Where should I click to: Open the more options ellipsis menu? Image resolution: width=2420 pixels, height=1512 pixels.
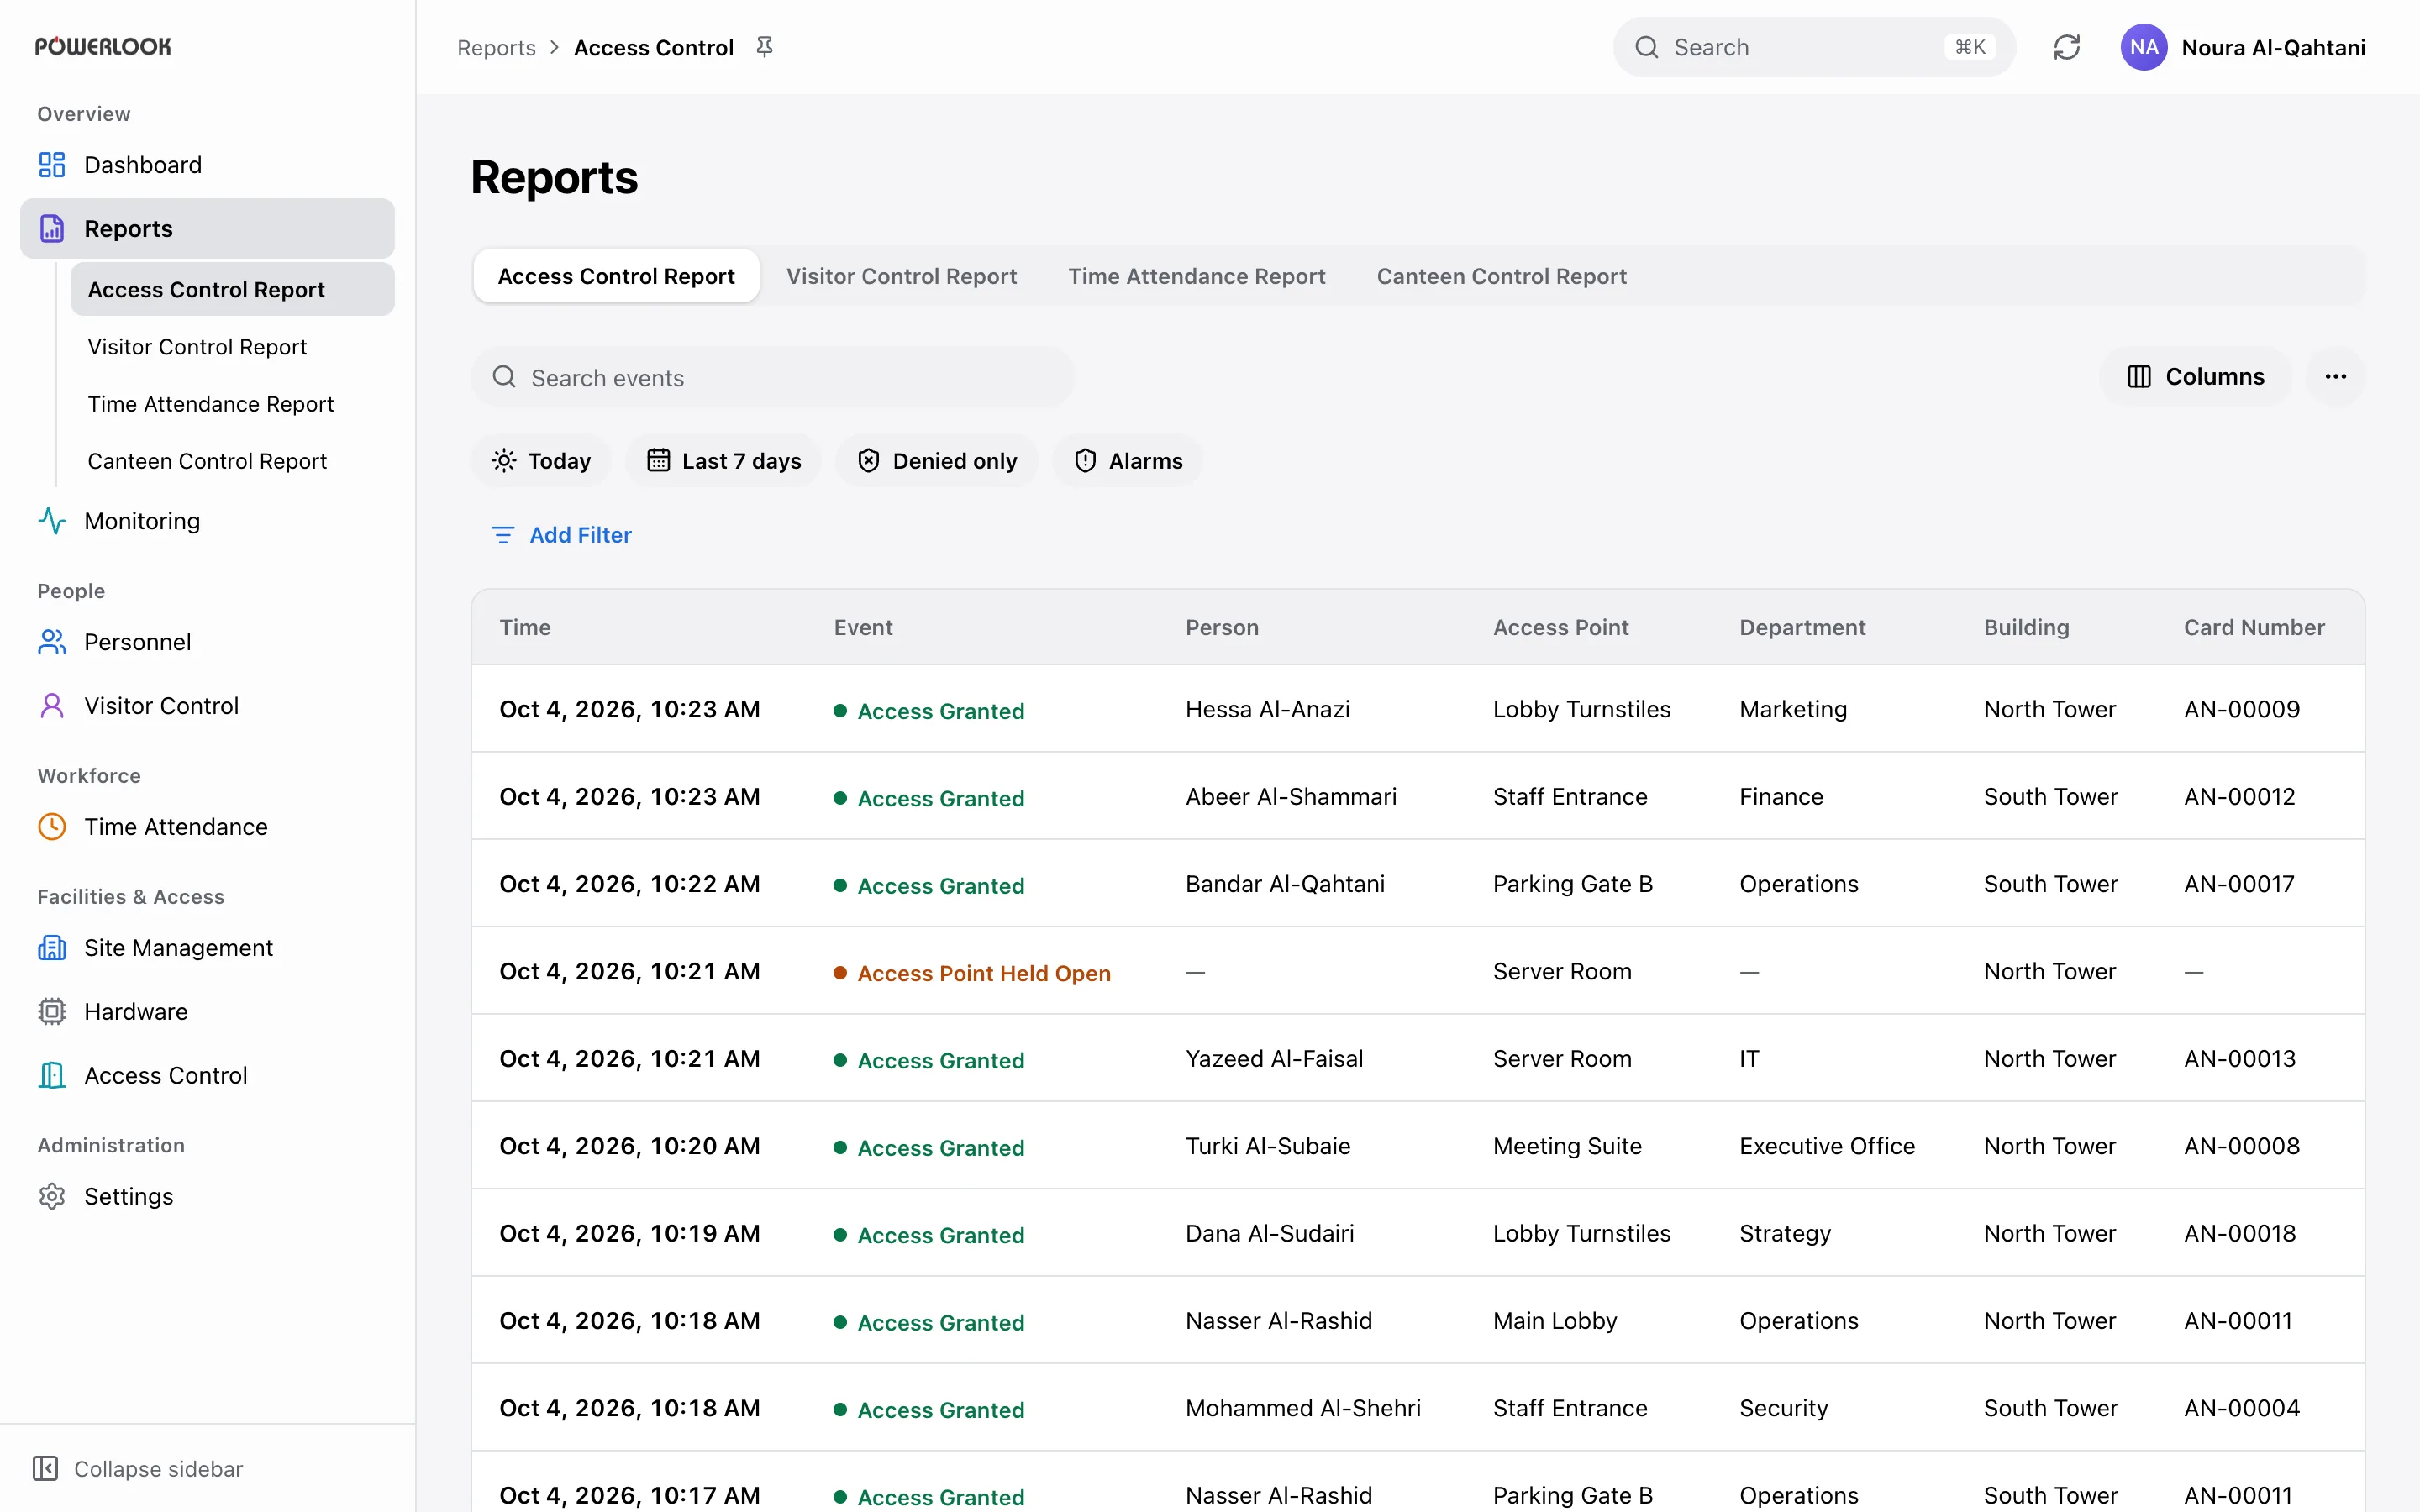(2336, 377)
